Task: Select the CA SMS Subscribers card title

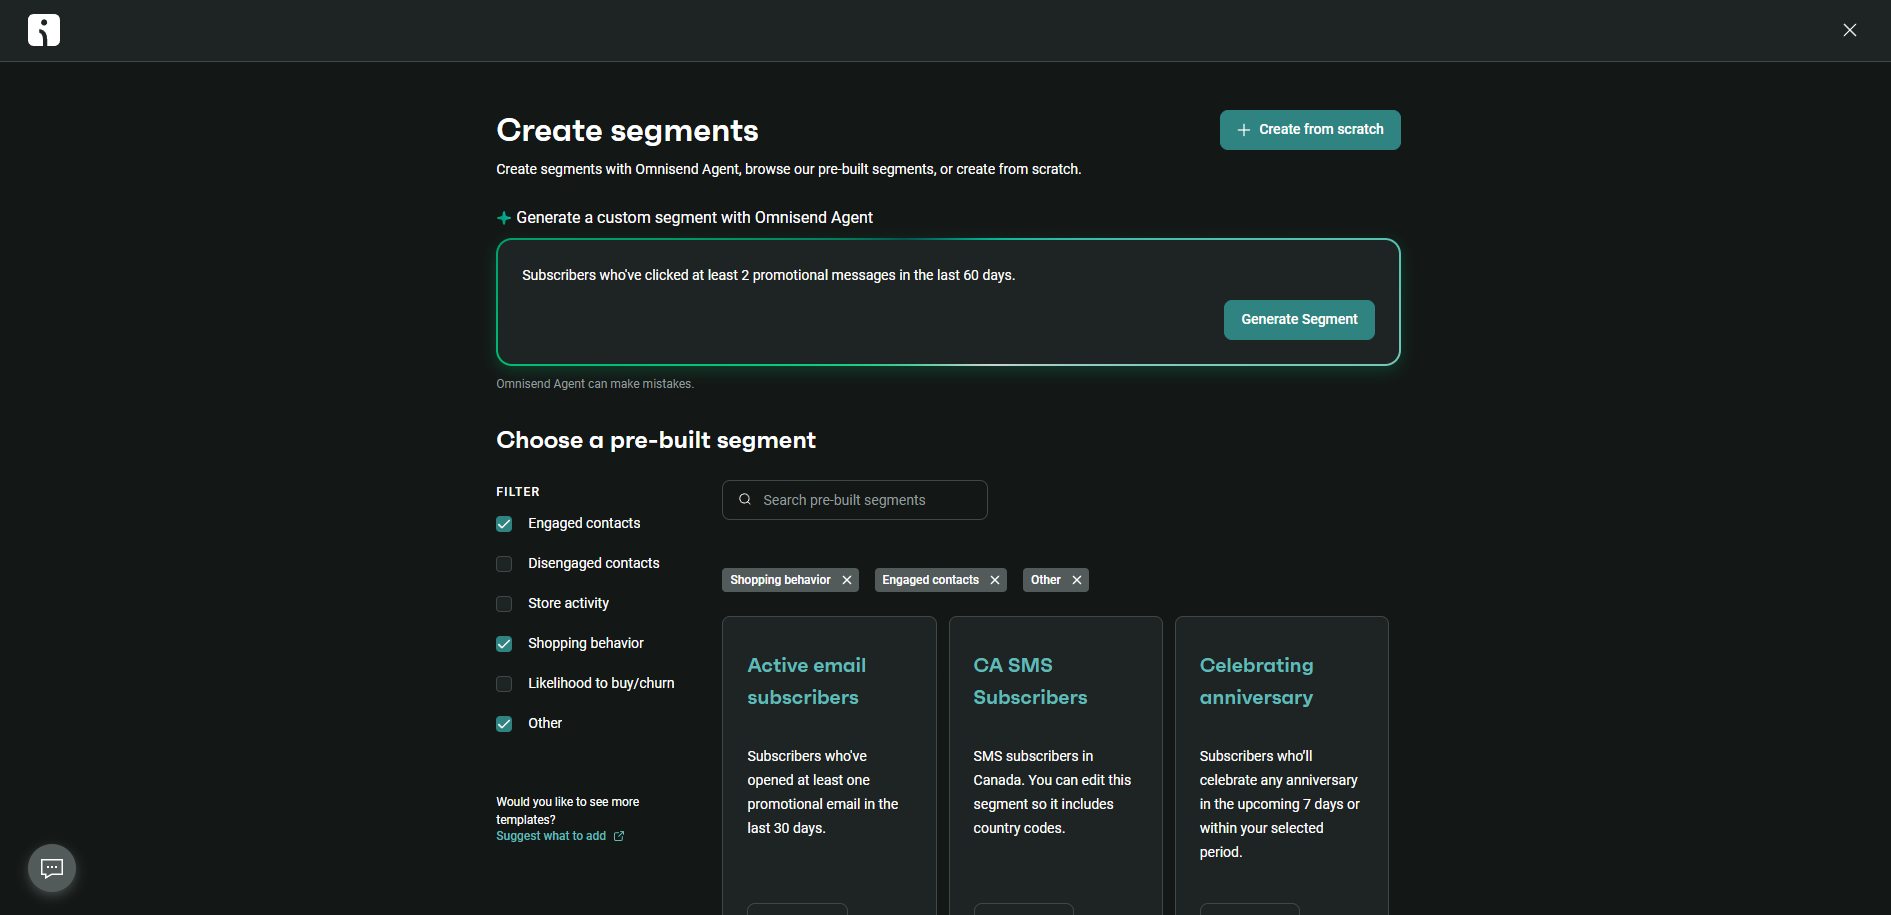Action: click(1030, 681)
